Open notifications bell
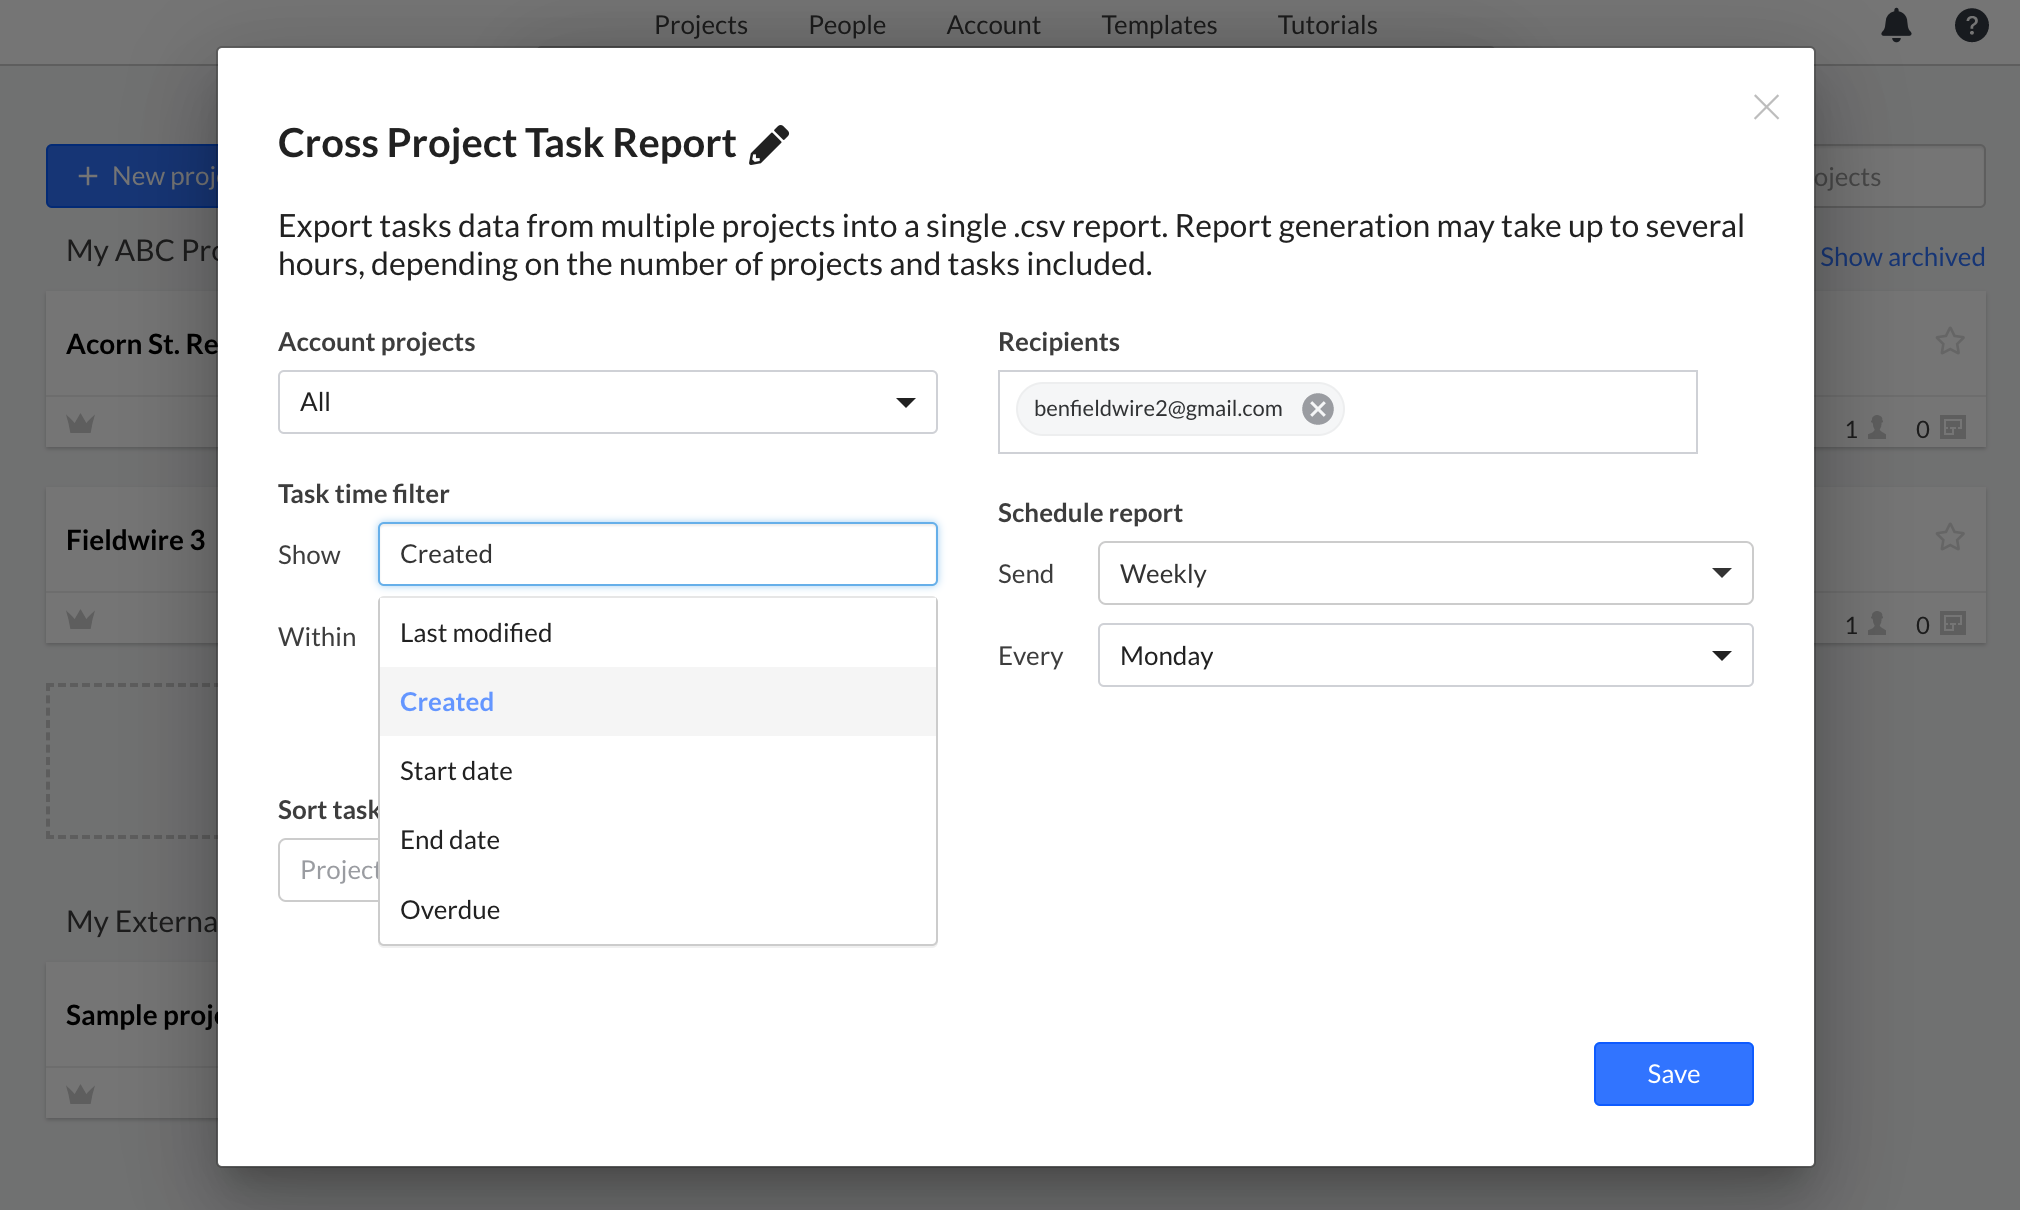 tap(1896, 24)
